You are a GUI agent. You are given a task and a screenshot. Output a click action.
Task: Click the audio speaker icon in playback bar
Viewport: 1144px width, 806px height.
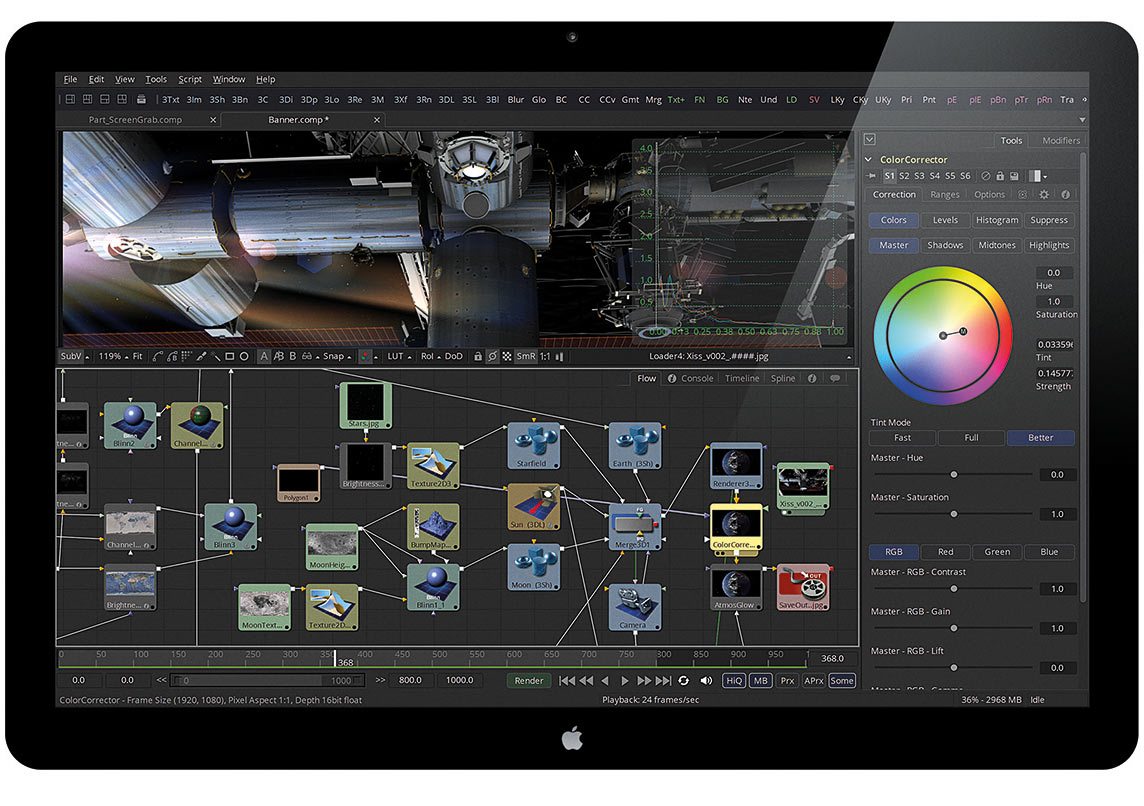pos(706,681)
